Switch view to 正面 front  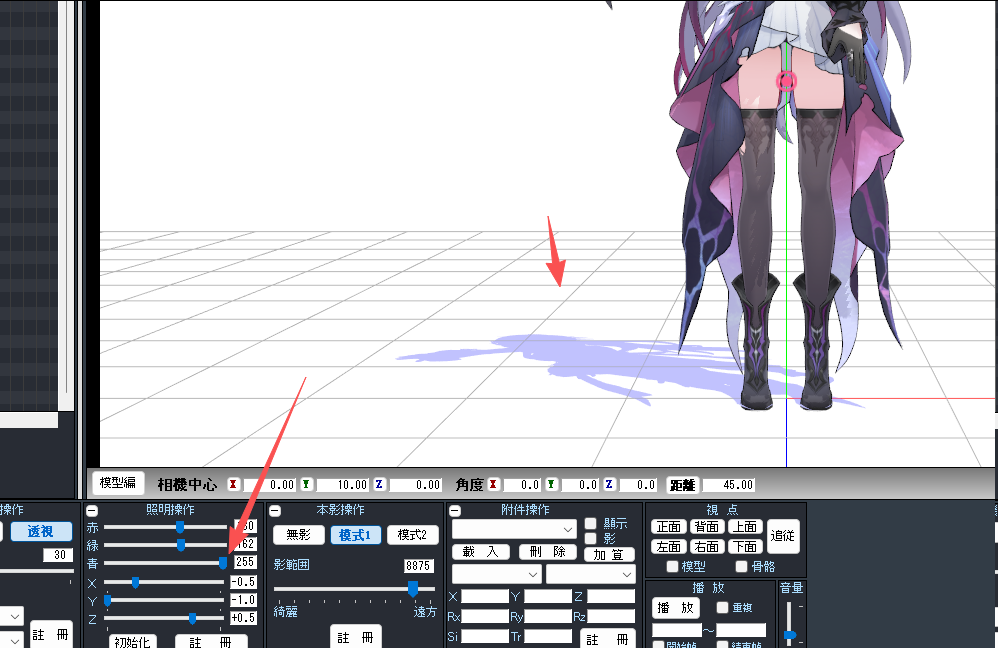[x=668, y=526]
